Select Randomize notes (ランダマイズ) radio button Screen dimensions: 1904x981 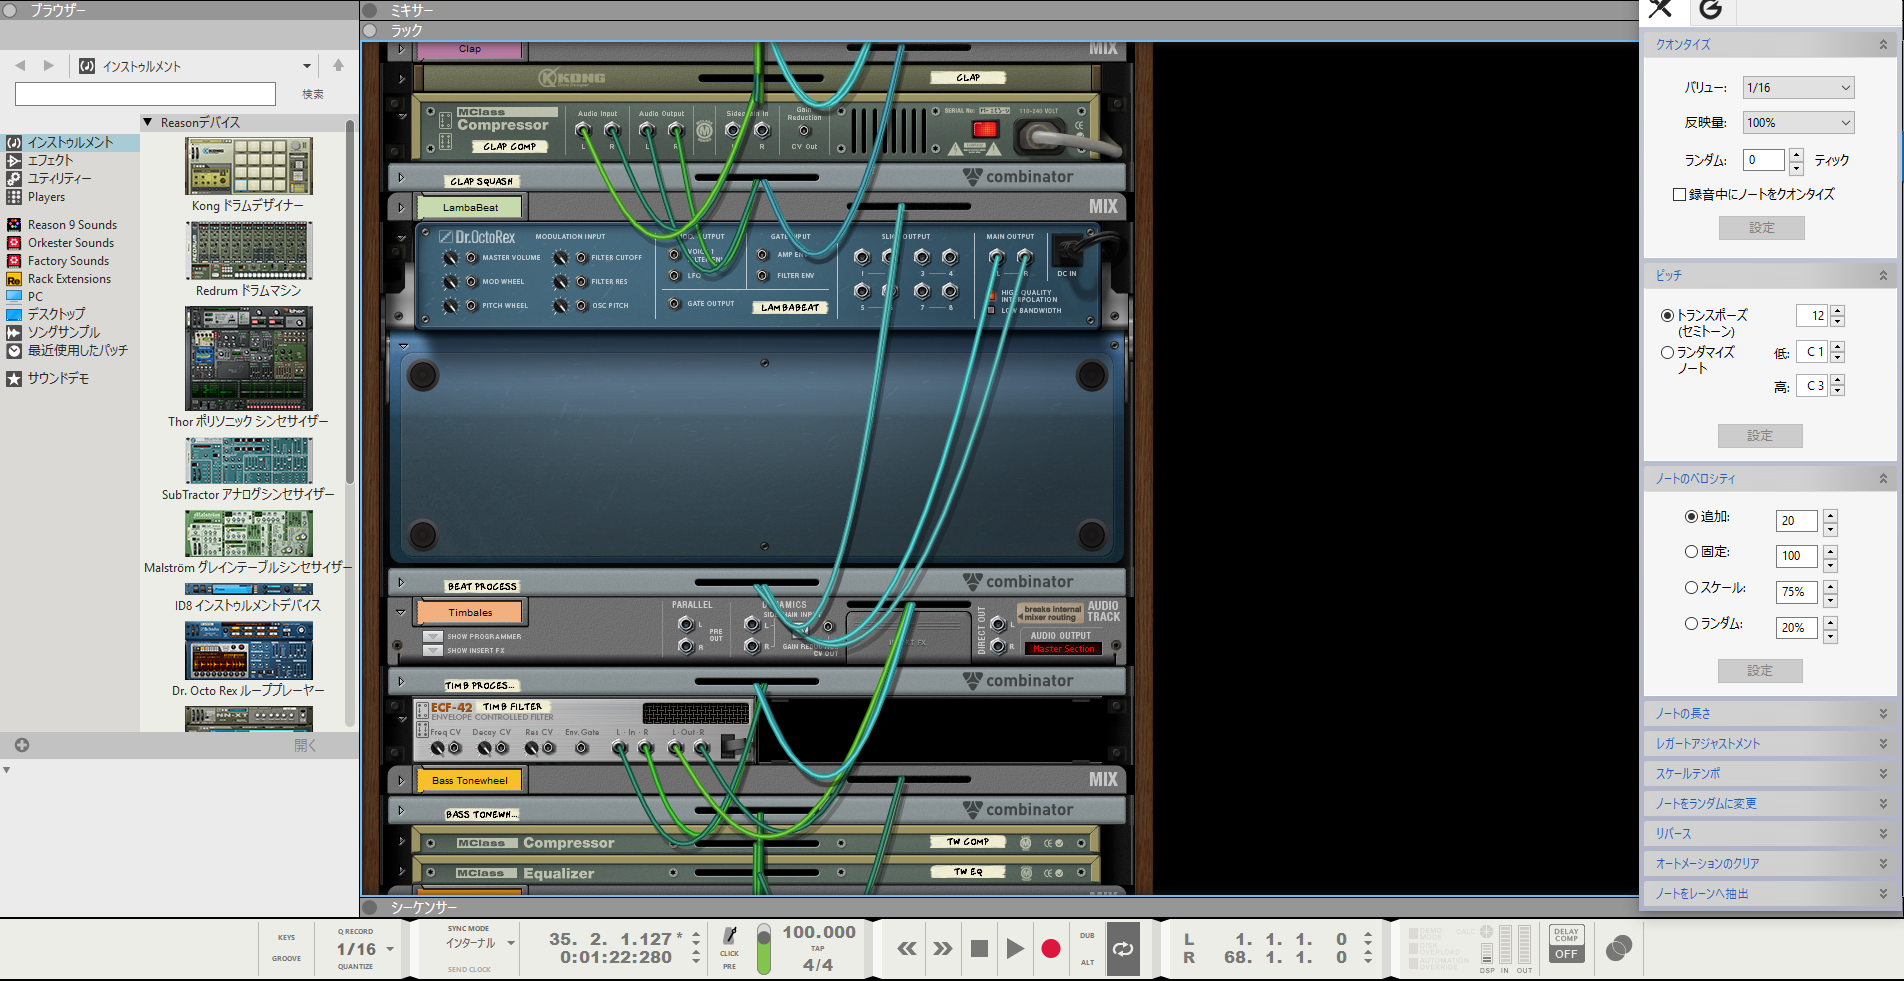[1667, 352]
